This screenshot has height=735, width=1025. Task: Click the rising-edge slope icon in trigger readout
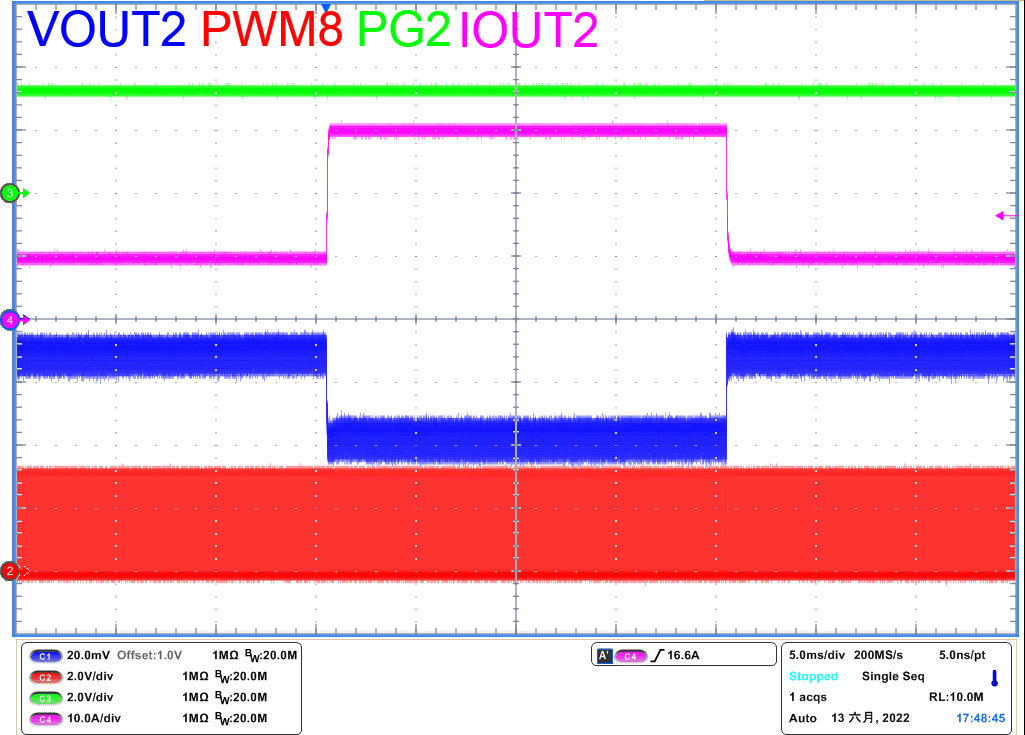click(657, 656)
